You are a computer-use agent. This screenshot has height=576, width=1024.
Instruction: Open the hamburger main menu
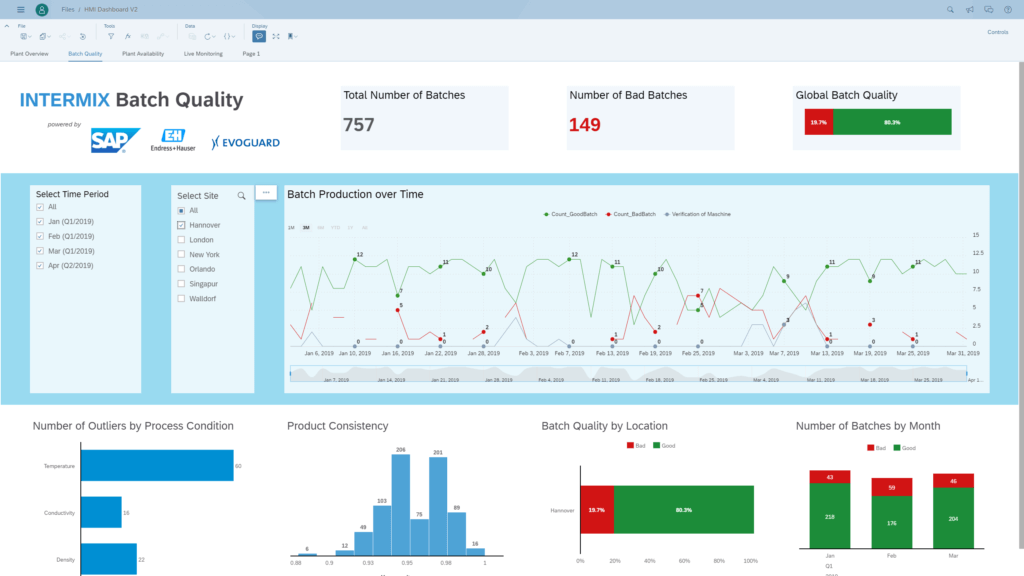tap(21, 10)
